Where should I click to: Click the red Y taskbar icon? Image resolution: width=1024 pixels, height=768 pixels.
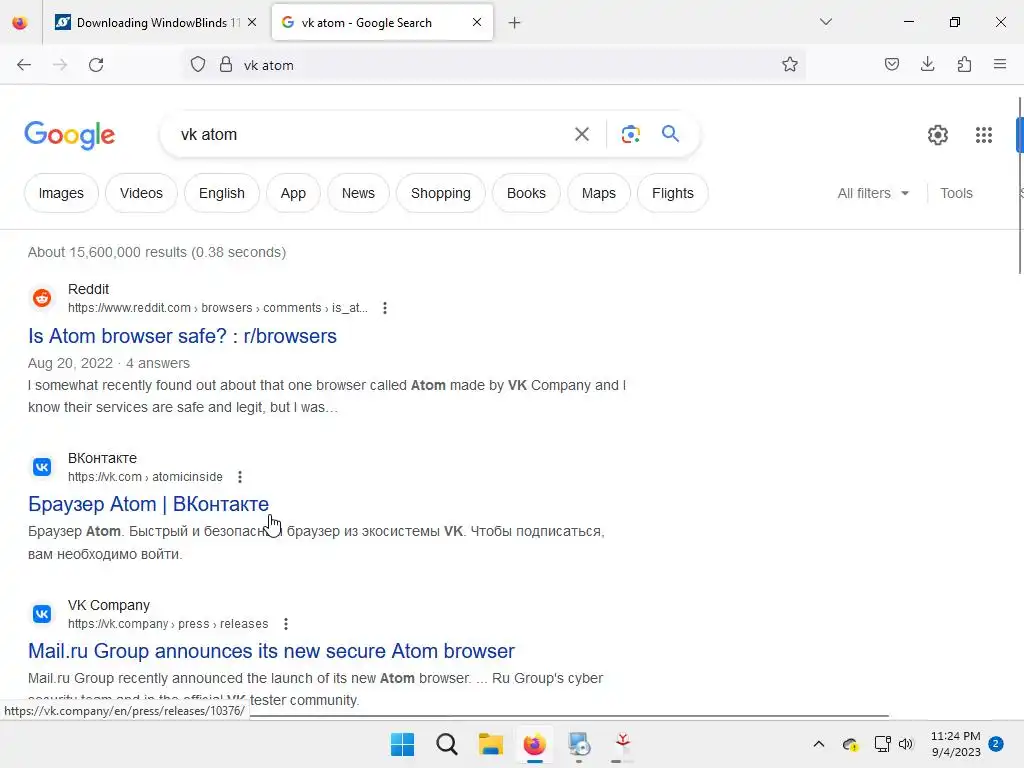point(622,743)
